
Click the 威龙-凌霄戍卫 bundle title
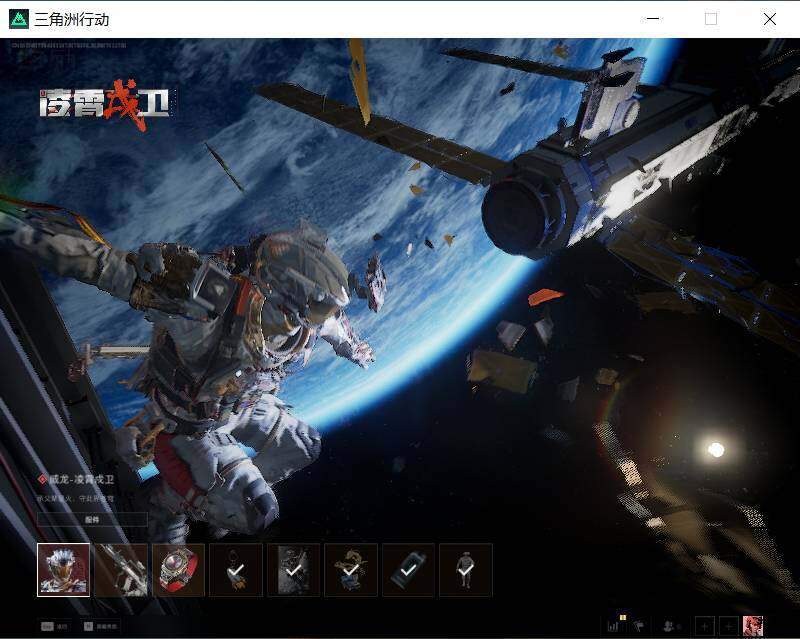tap(82, 479)
